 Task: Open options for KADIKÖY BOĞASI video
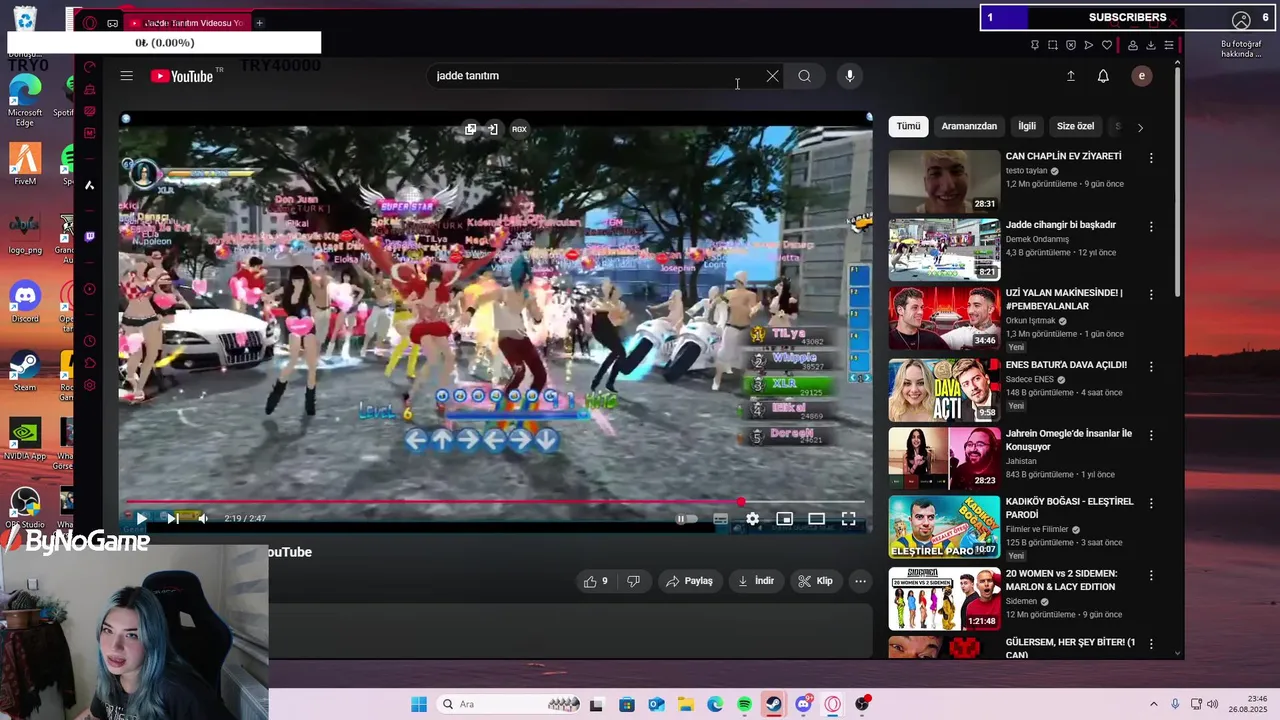pyautogui.click(x=1151, y=503)
